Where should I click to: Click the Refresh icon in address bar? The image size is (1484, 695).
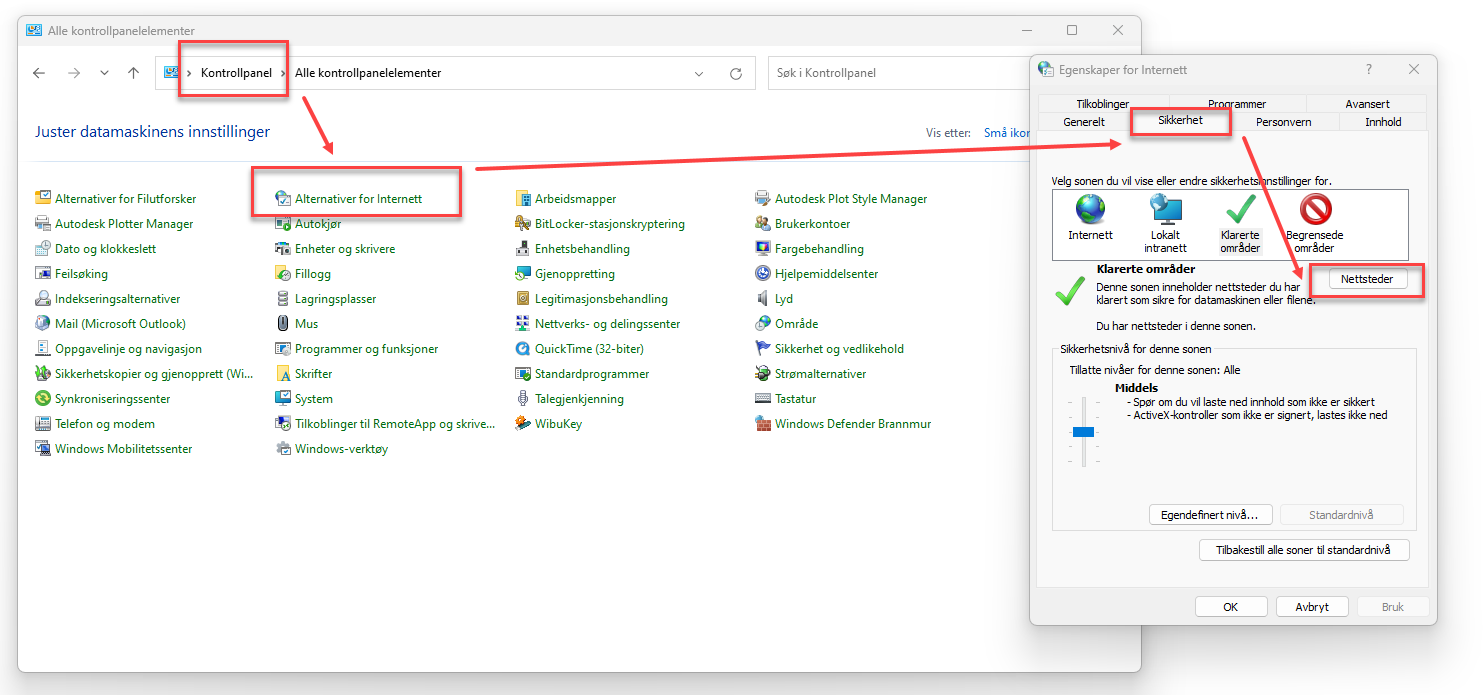coord(736,73)
